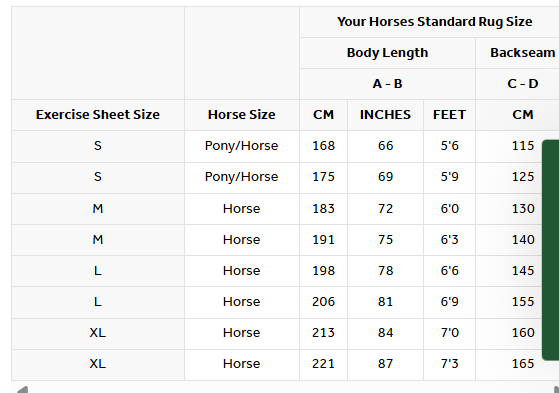This screenshot has height=393, width=559.
Task: Select the first XL size cell
Action: point(98,333)
